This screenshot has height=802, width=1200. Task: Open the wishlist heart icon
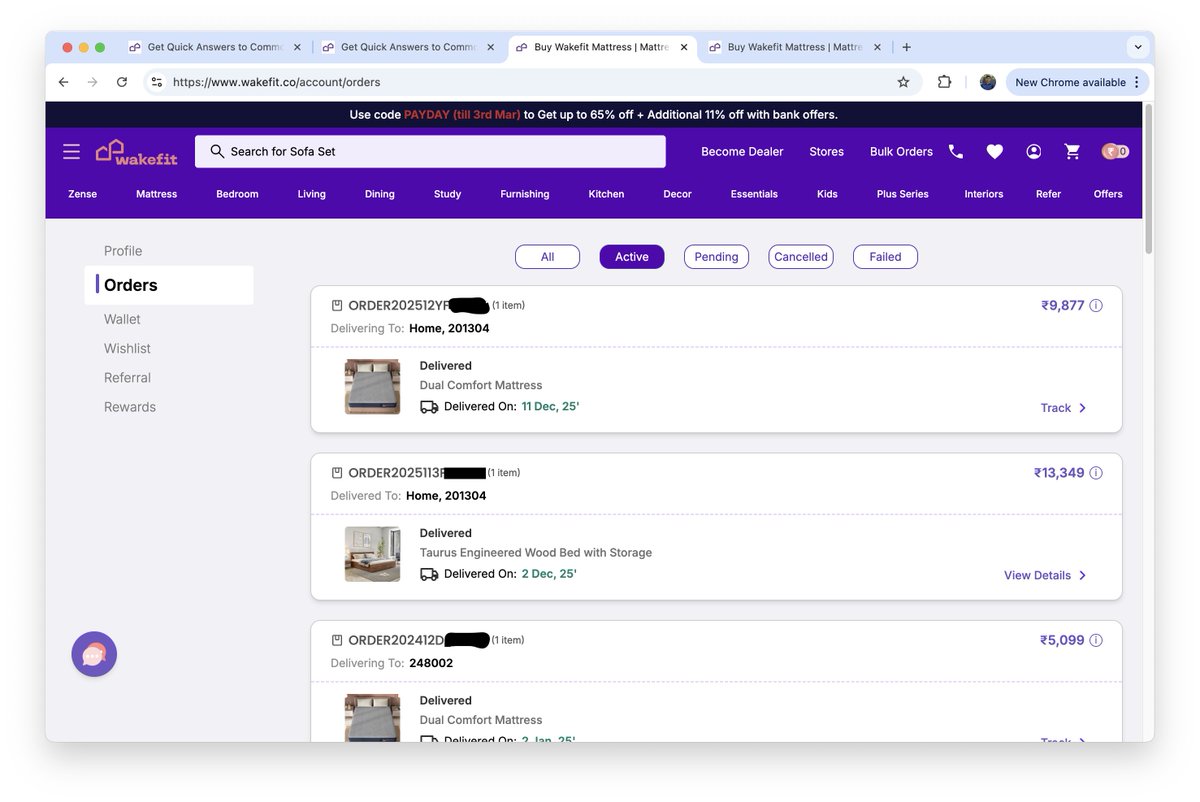click(995, 152)
